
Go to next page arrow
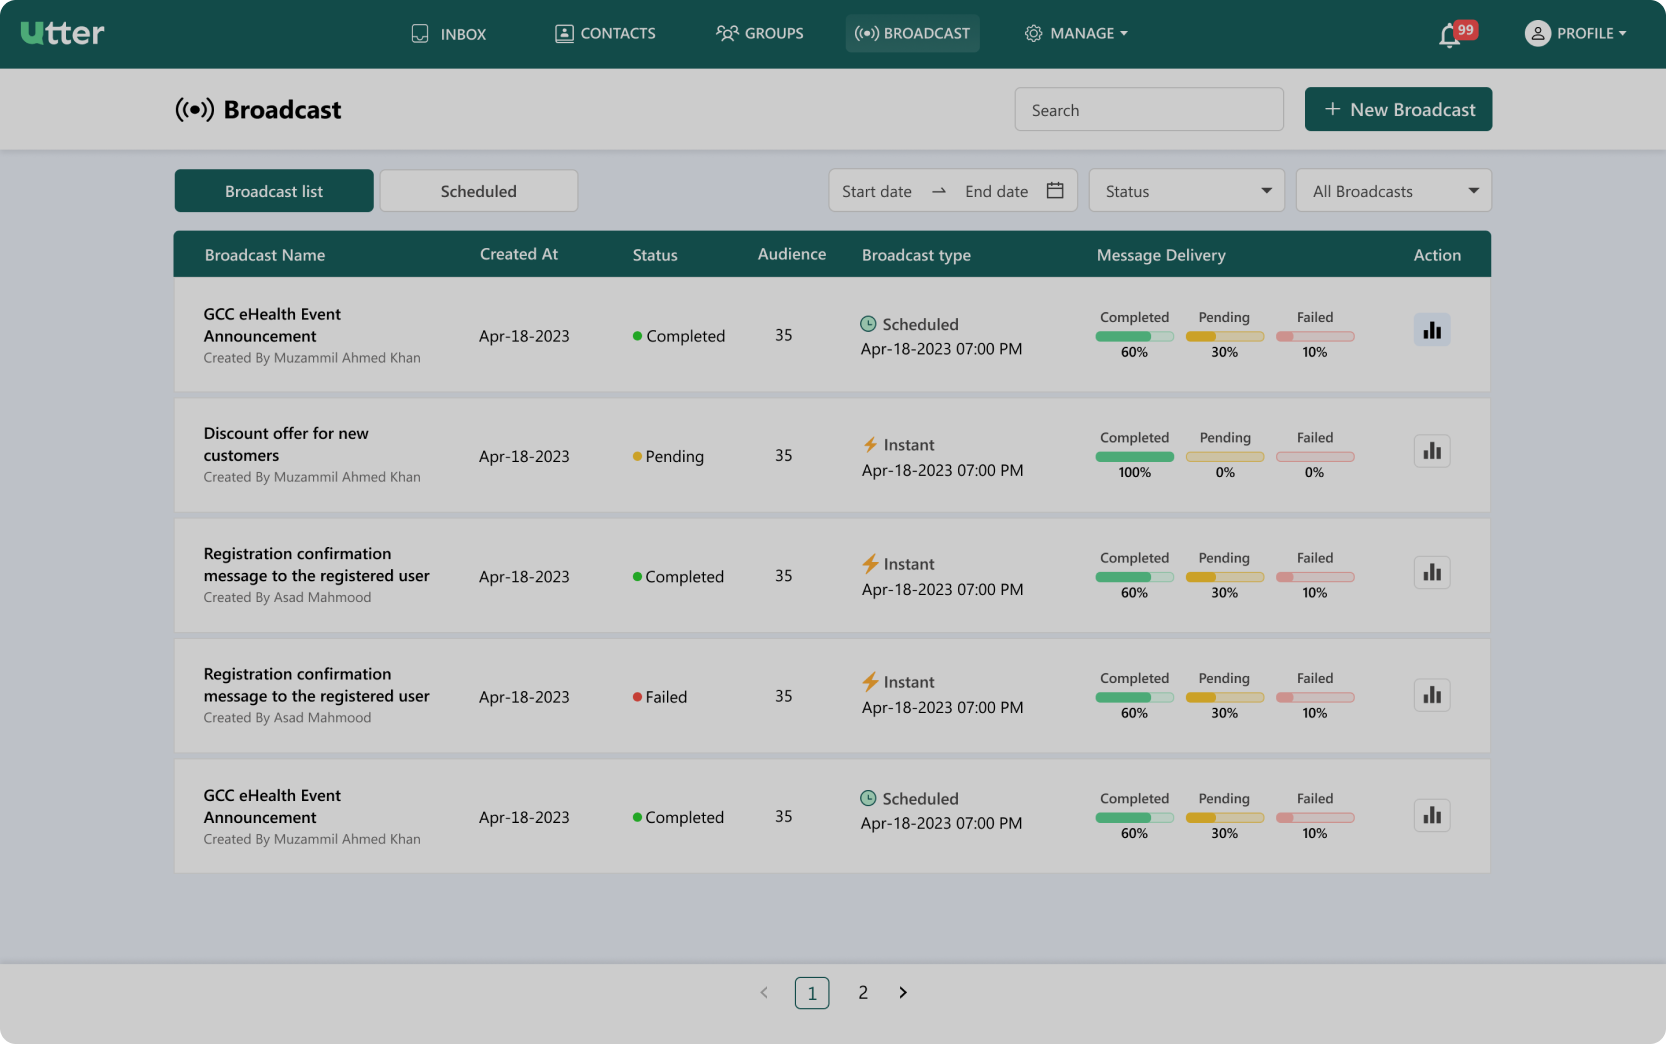coord(903,992)
